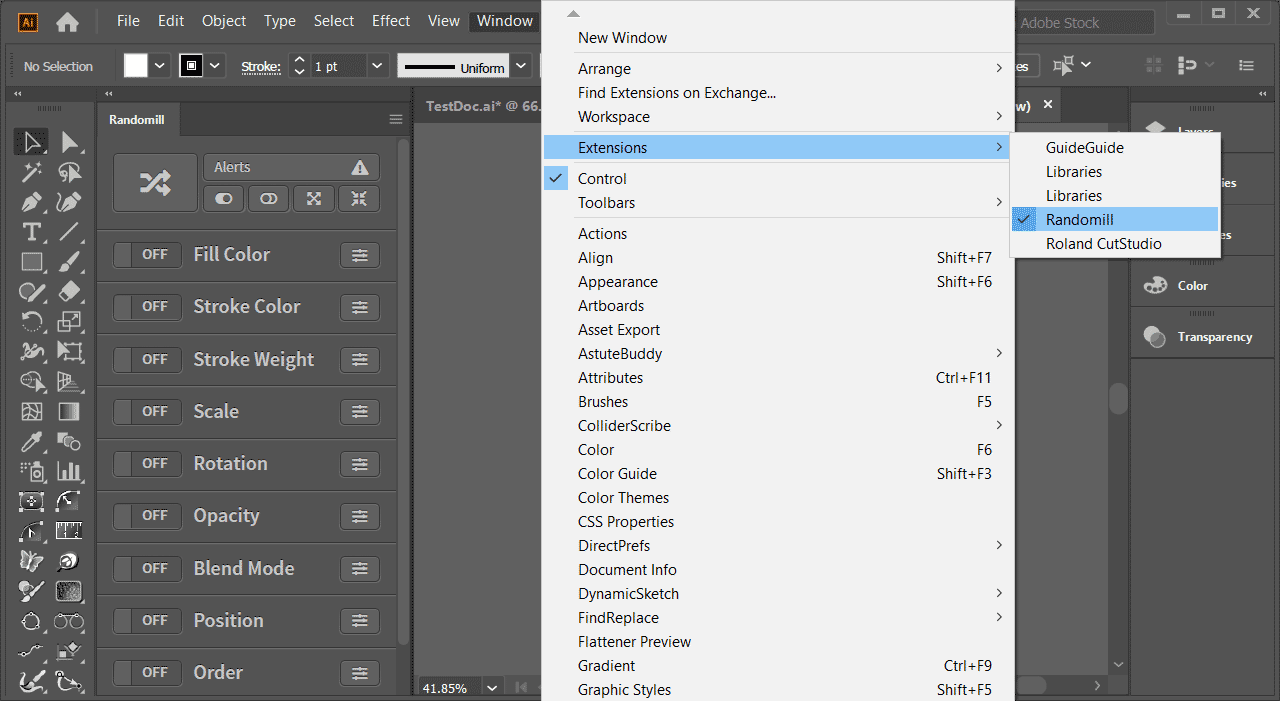Screen dimensions: 1280x701
Task: Click the TestDoc.ai document tab
Action: point(482,105)
